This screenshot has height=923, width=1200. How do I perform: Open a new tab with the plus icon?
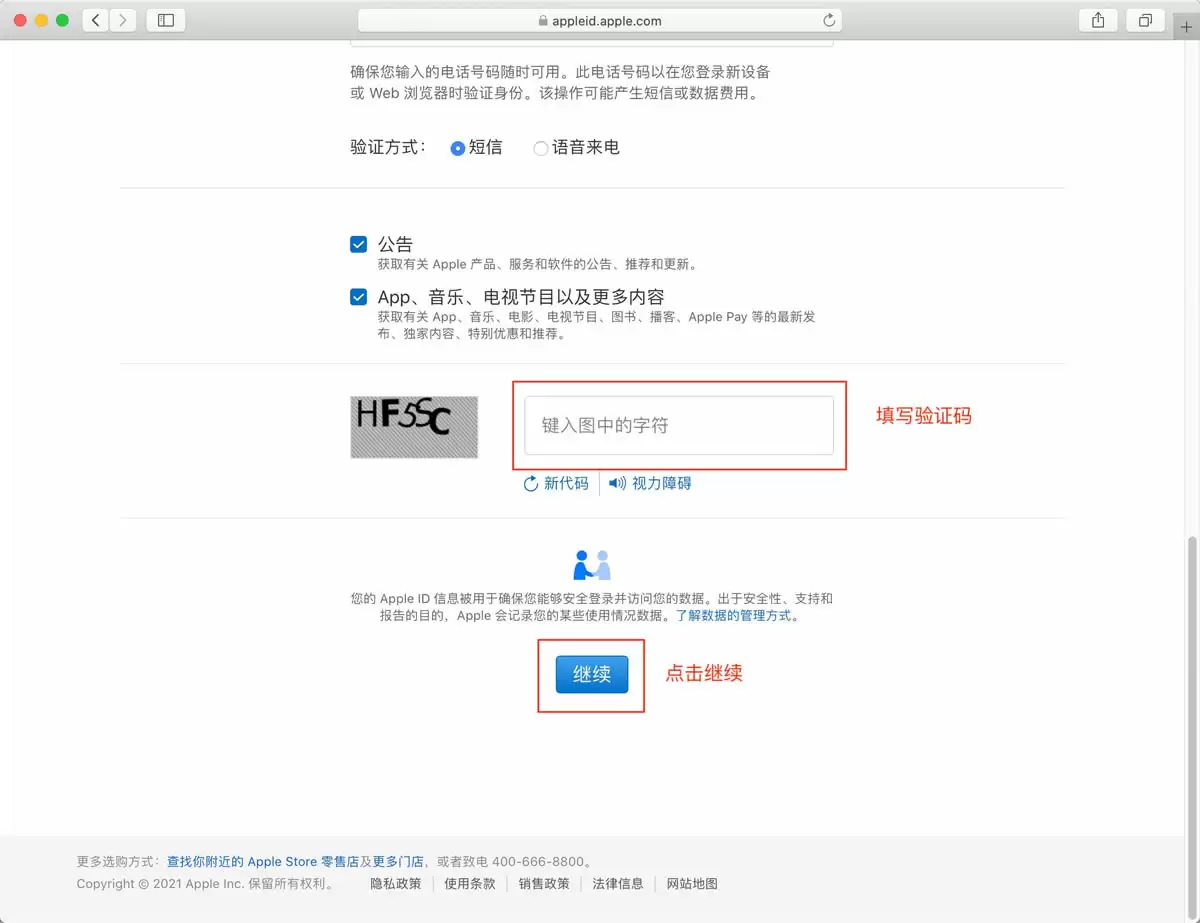pyautogui.click(x=1185, y=28)
